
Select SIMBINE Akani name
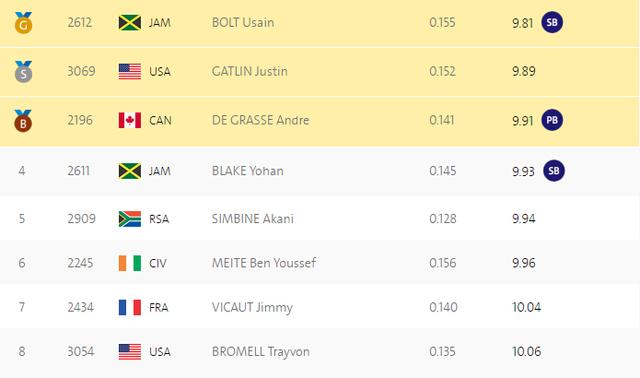[253, 219]
